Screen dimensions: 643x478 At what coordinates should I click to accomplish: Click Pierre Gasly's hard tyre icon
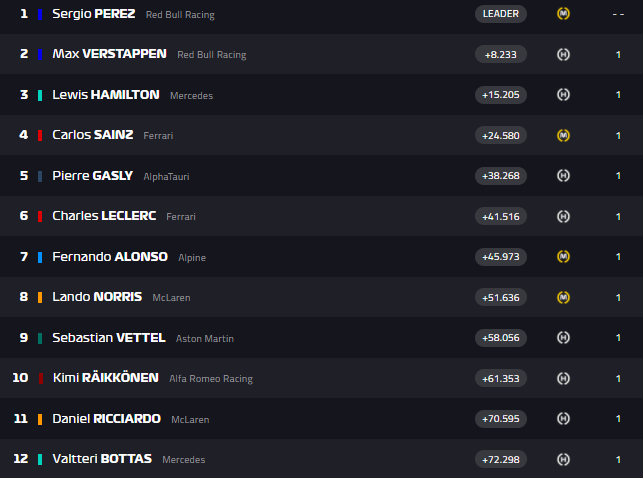click(564, 176)
